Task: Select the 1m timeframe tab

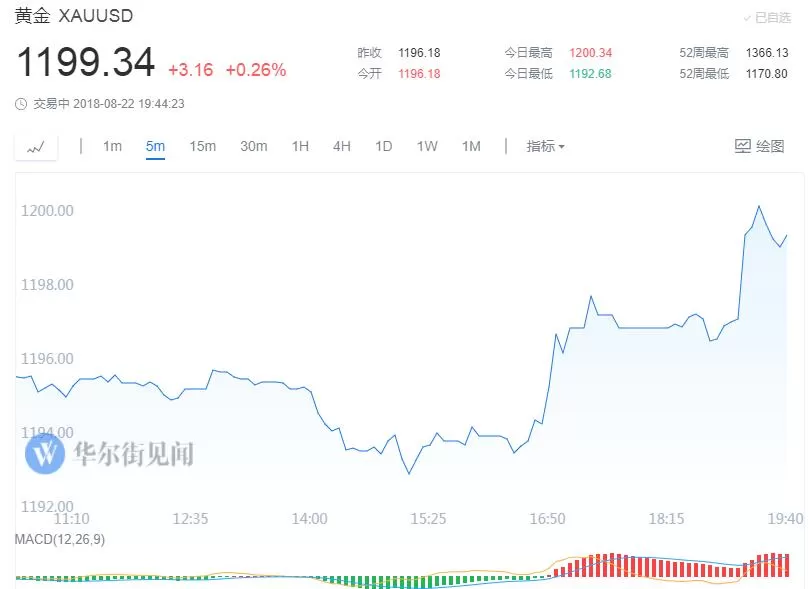Action: (x=112, y=146)
